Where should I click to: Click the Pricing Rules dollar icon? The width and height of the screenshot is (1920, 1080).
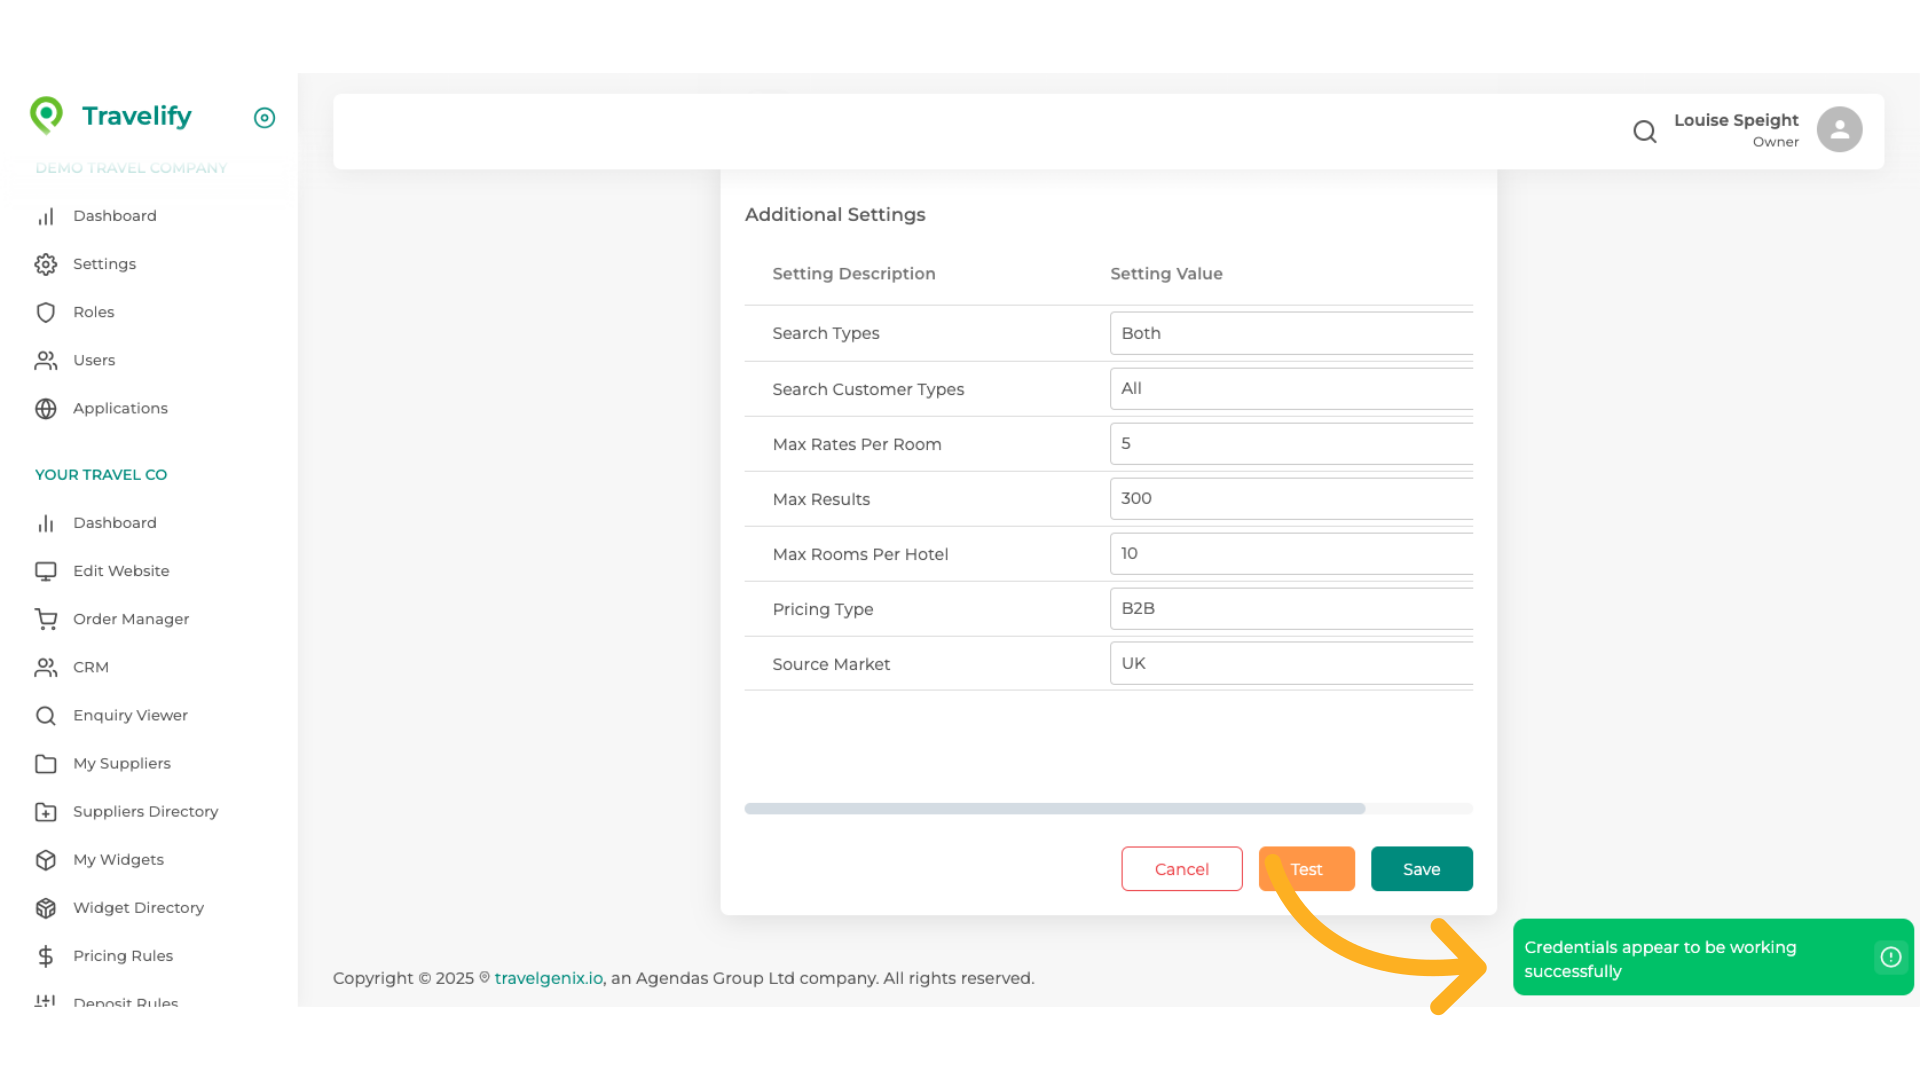click(x=46, y=956)
